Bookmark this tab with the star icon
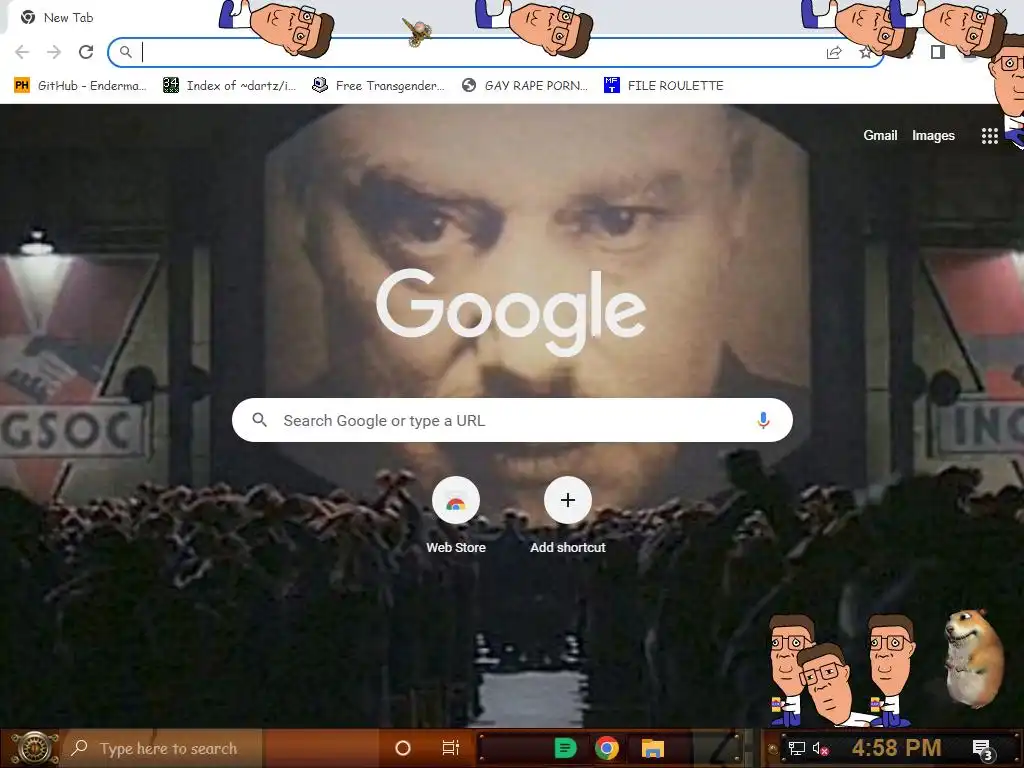Image resolution: width=1024 pixels, height=768 pixels. tap(866, 52)
